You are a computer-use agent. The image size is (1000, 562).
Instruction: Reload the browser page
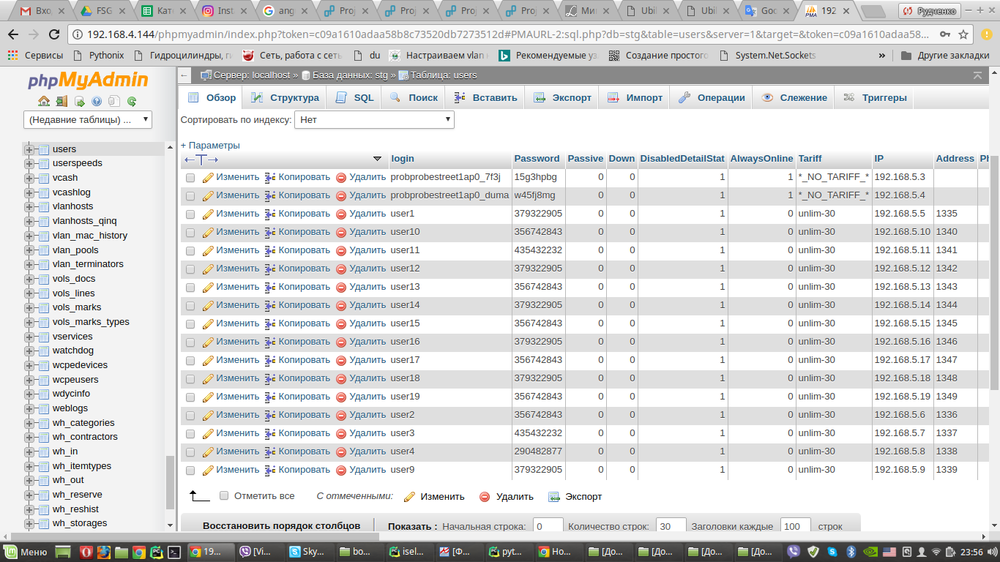[x=54, y=34]
